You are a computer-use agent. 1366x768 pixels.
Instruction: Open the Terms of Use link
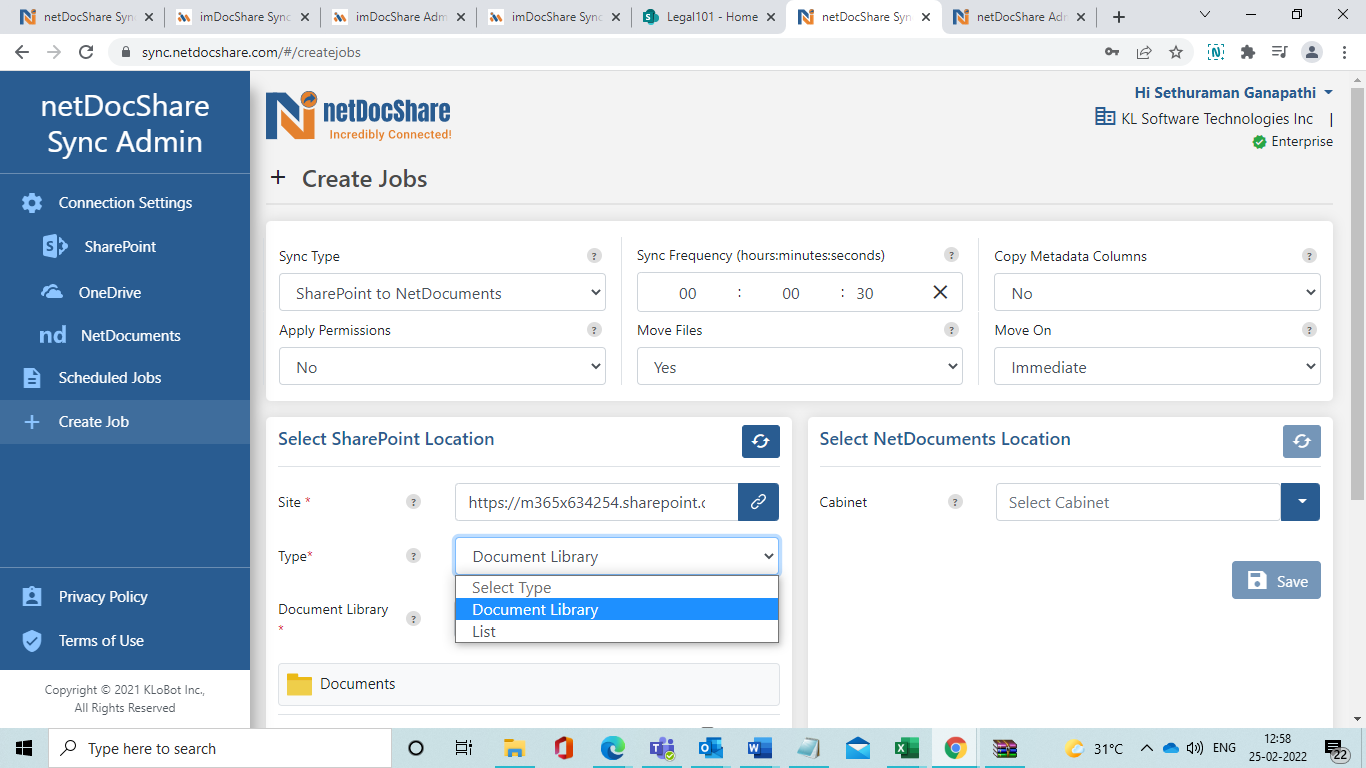click(x=101, y=641)
